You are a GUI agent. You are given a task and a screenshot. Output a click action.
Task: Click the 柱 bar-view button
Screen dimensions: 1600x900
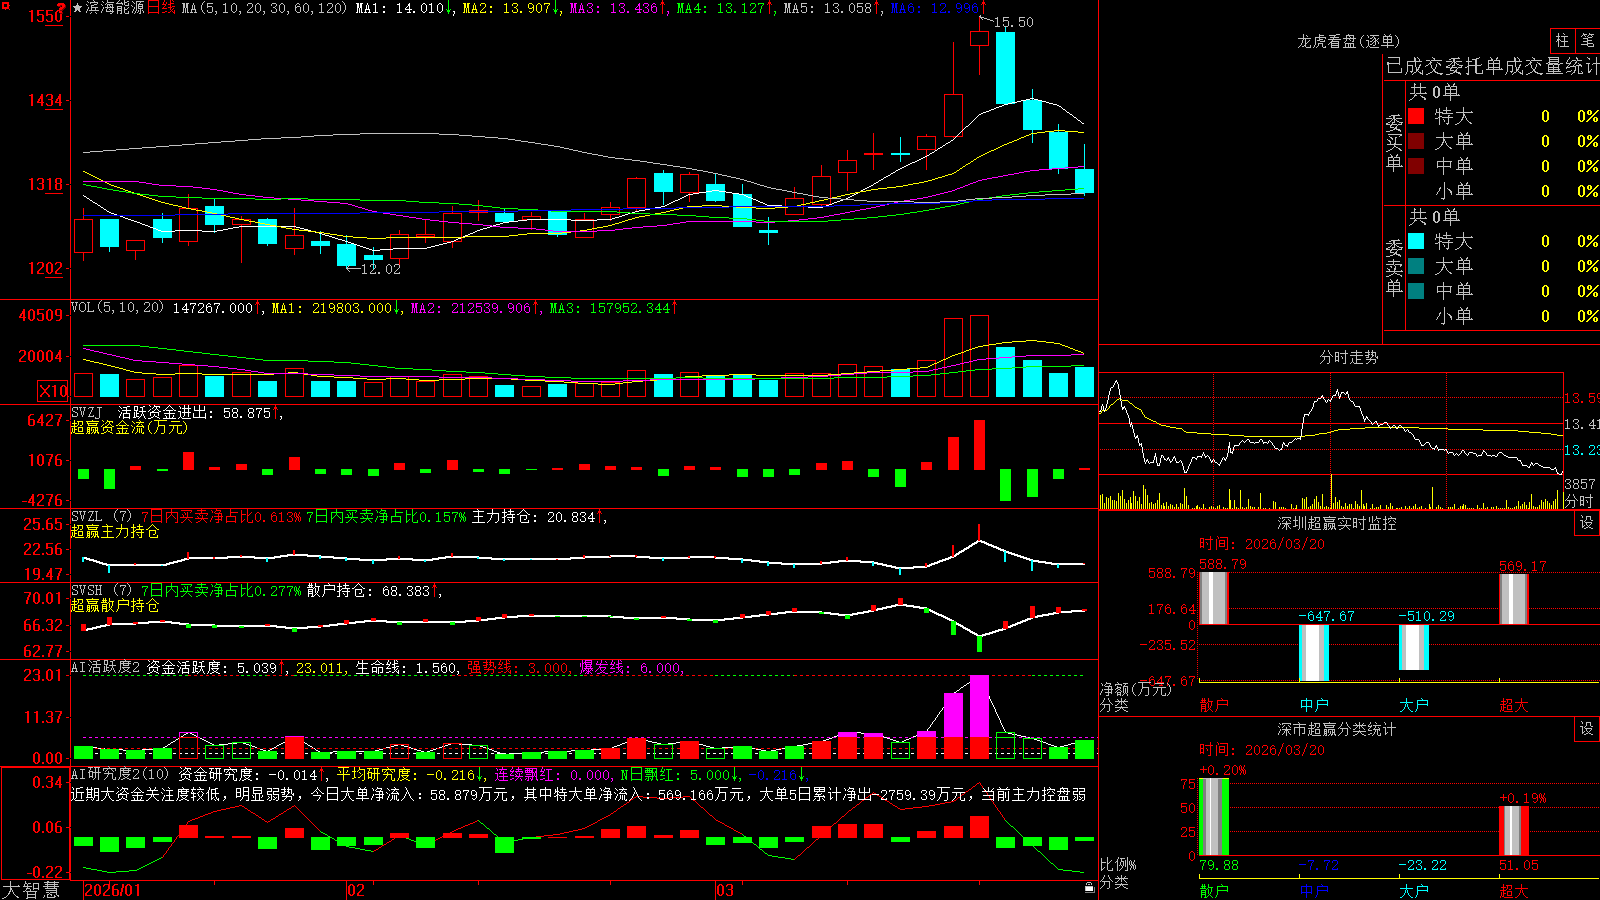tap(1562, 41)
